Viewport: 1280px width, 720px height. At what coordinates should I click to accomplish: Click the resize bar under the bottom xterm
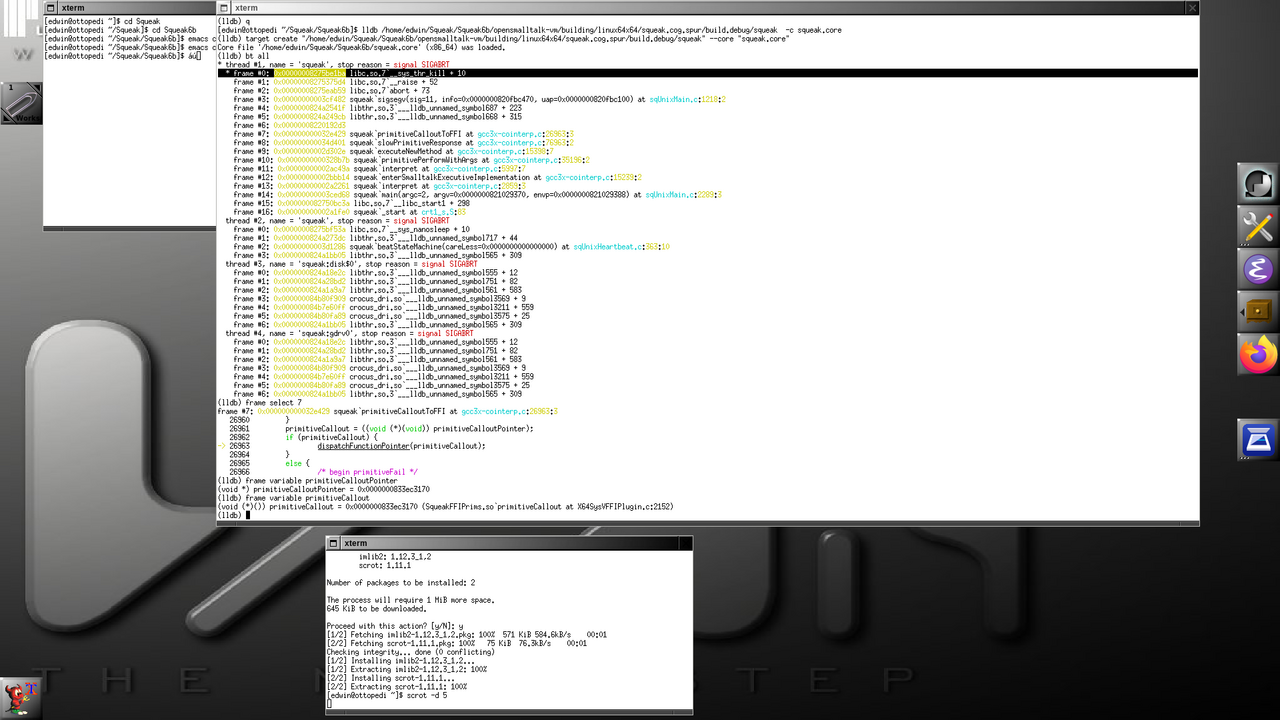[509, 714]
